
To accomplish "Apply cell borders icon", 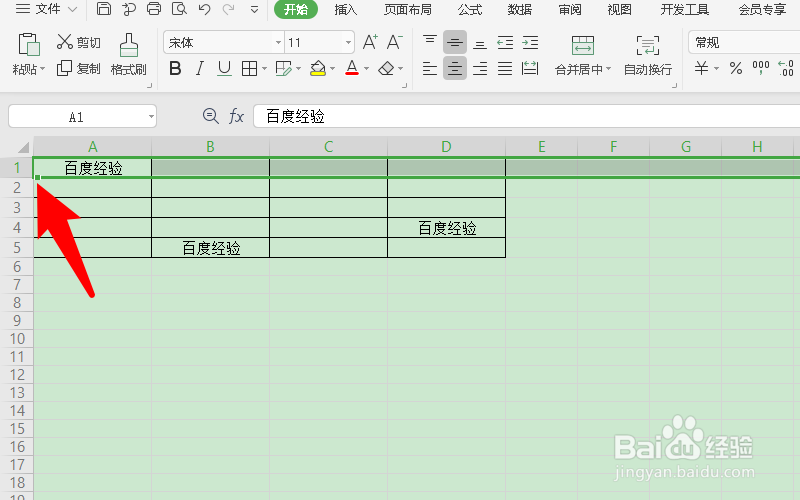I will coord(249,68).
